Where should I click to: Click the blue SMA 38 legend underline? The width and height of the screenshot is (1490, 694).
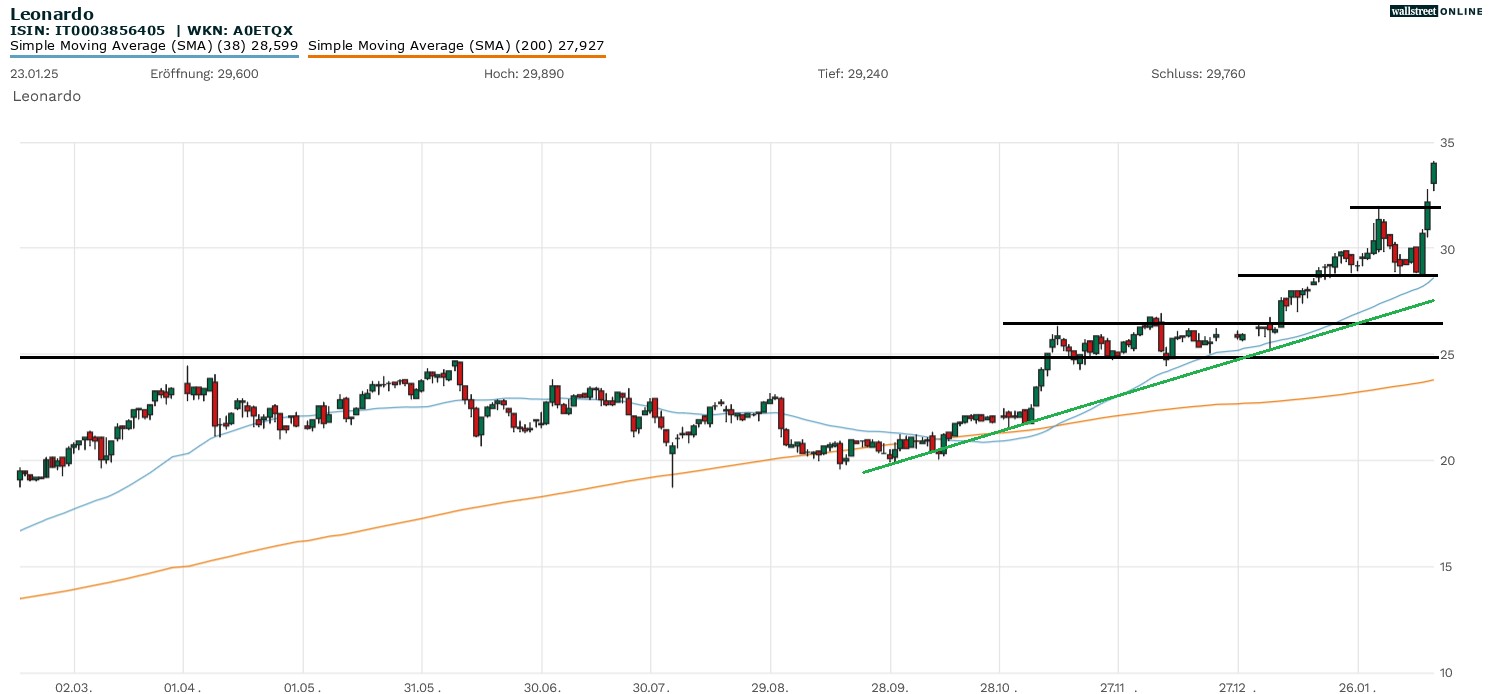tap(154, 56)
